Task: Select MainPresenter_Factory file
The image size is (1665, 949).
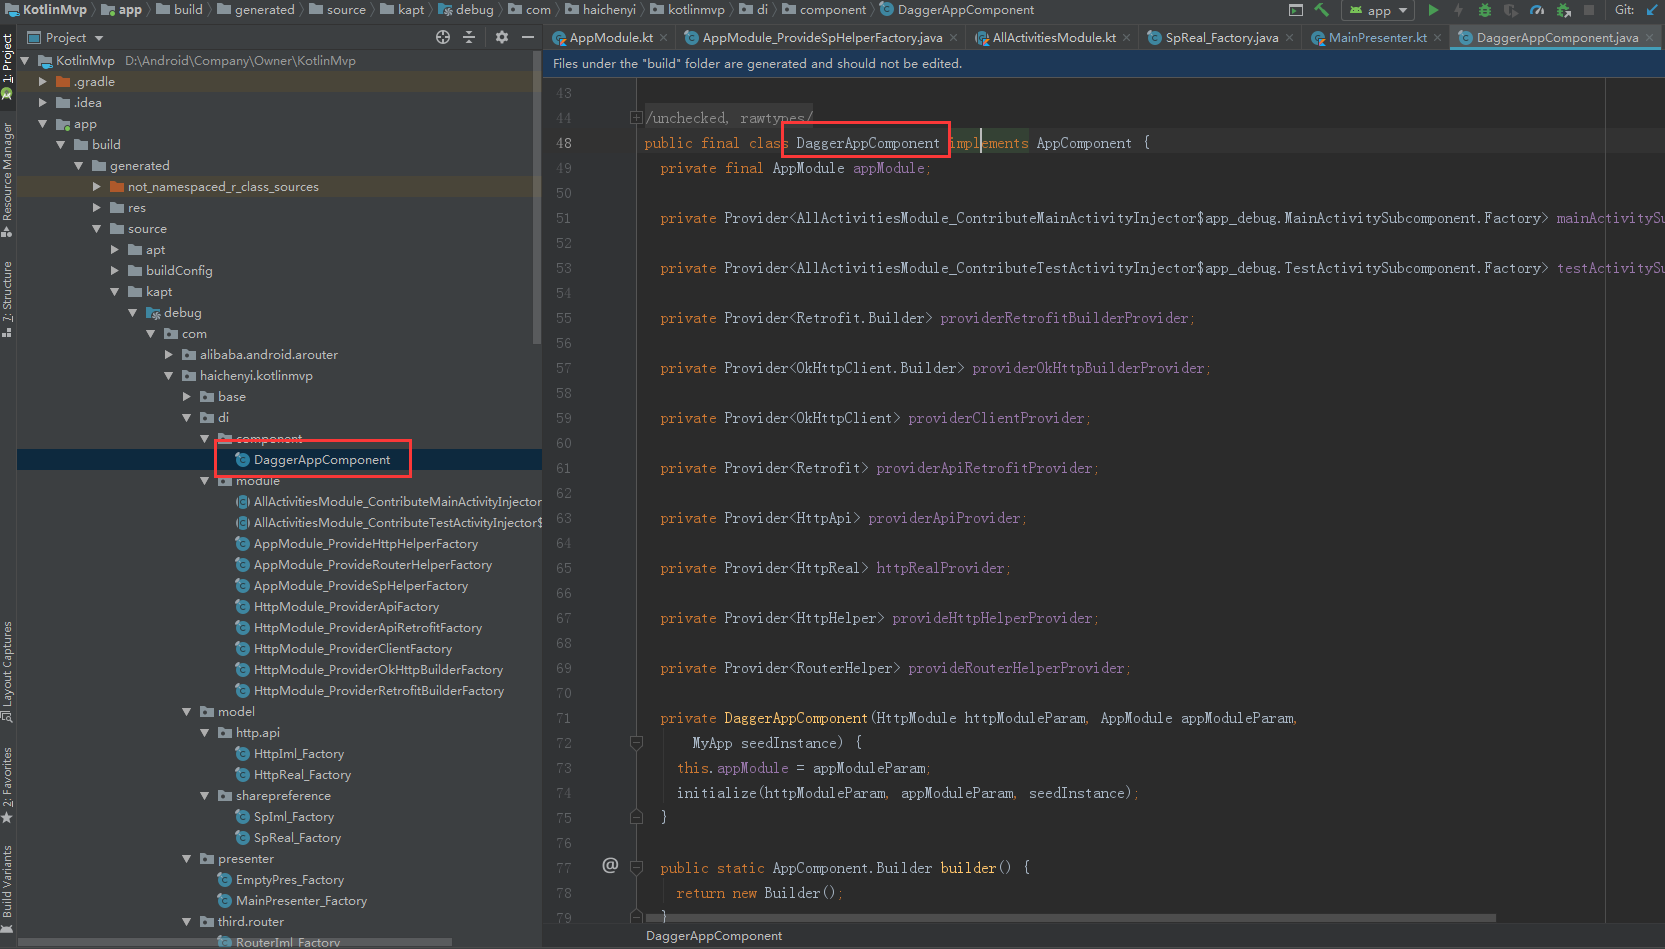Action: (x=301, y=901)
